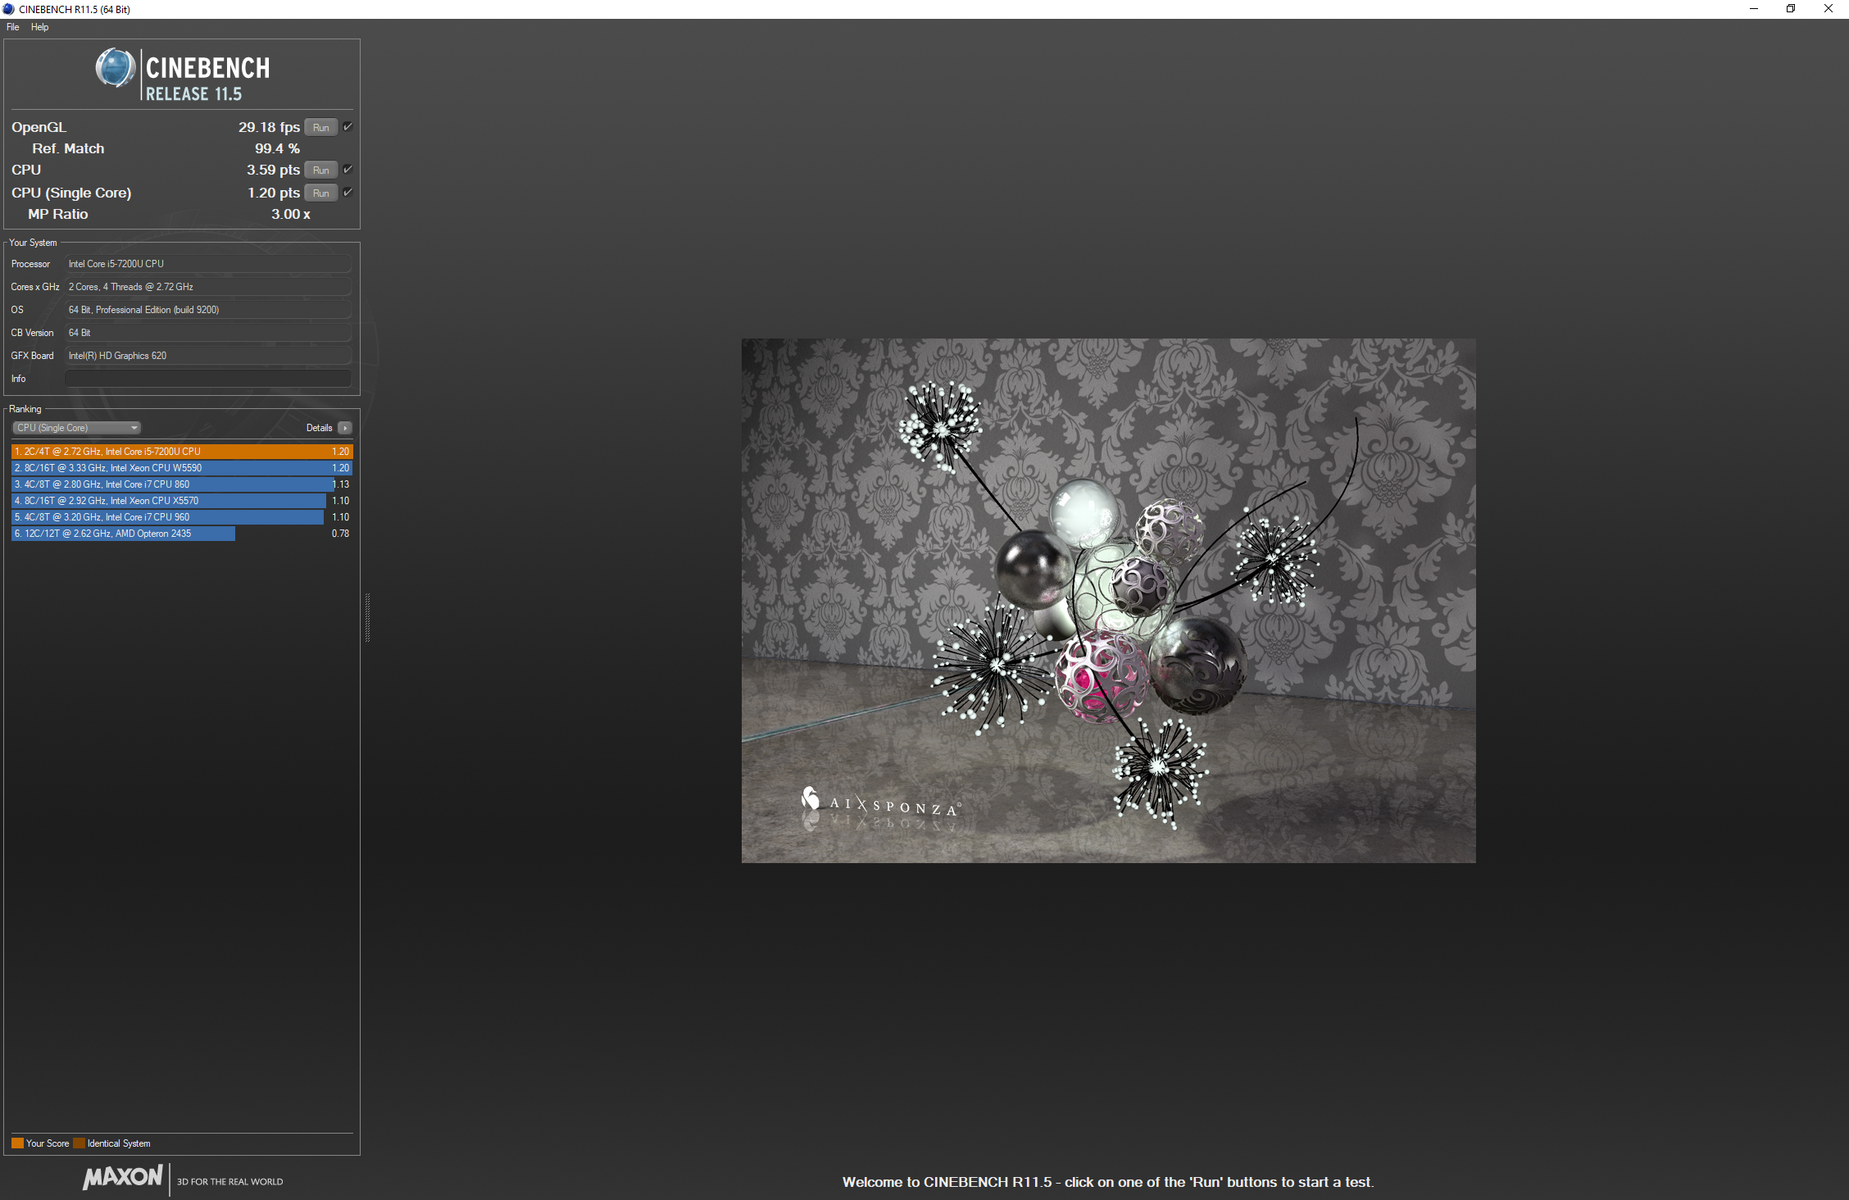Close the Cinebench window
The width and height of the screenshot is (1849, 1200).
[1827, 9]
